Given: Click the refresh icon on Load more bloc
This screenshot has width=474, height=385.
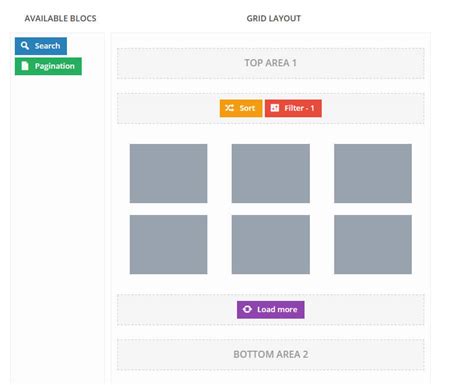Looking at the screenshot, I should click(x=247, y=309).
